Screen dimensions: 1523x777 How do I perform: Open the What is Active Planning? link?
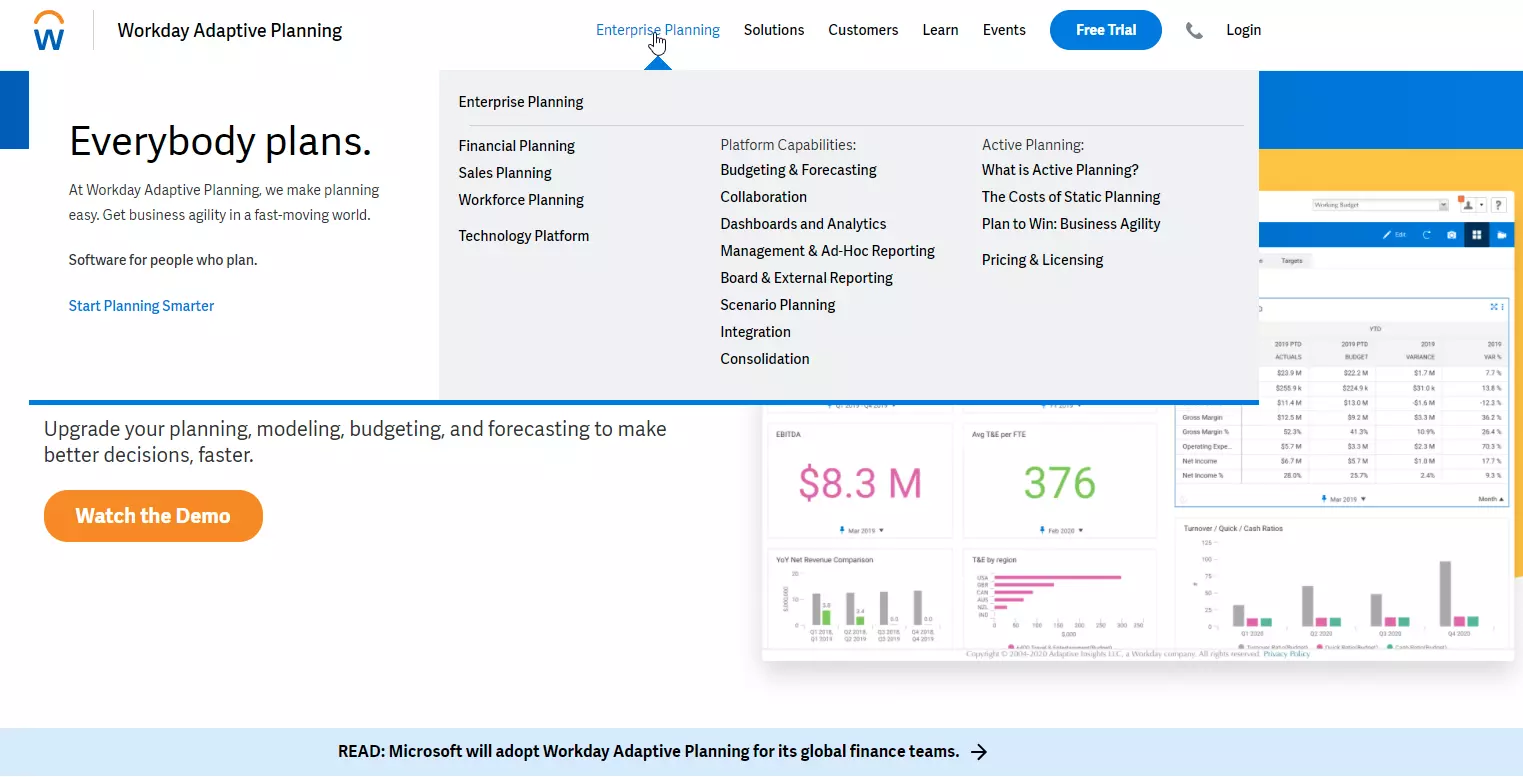(x=1060, y=170)
